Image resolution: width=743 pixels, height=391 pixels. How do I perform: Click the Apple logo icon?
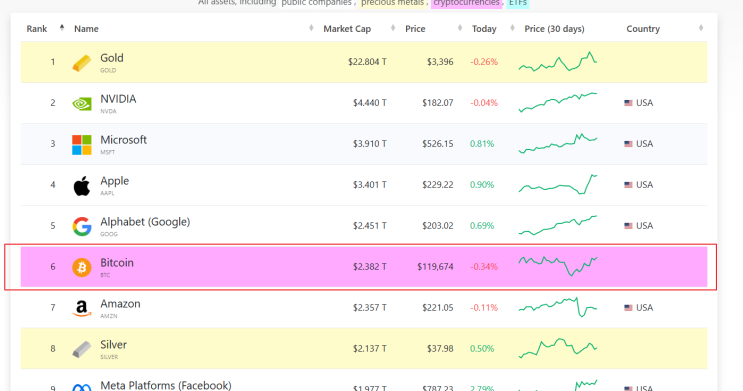pos(82,186)
